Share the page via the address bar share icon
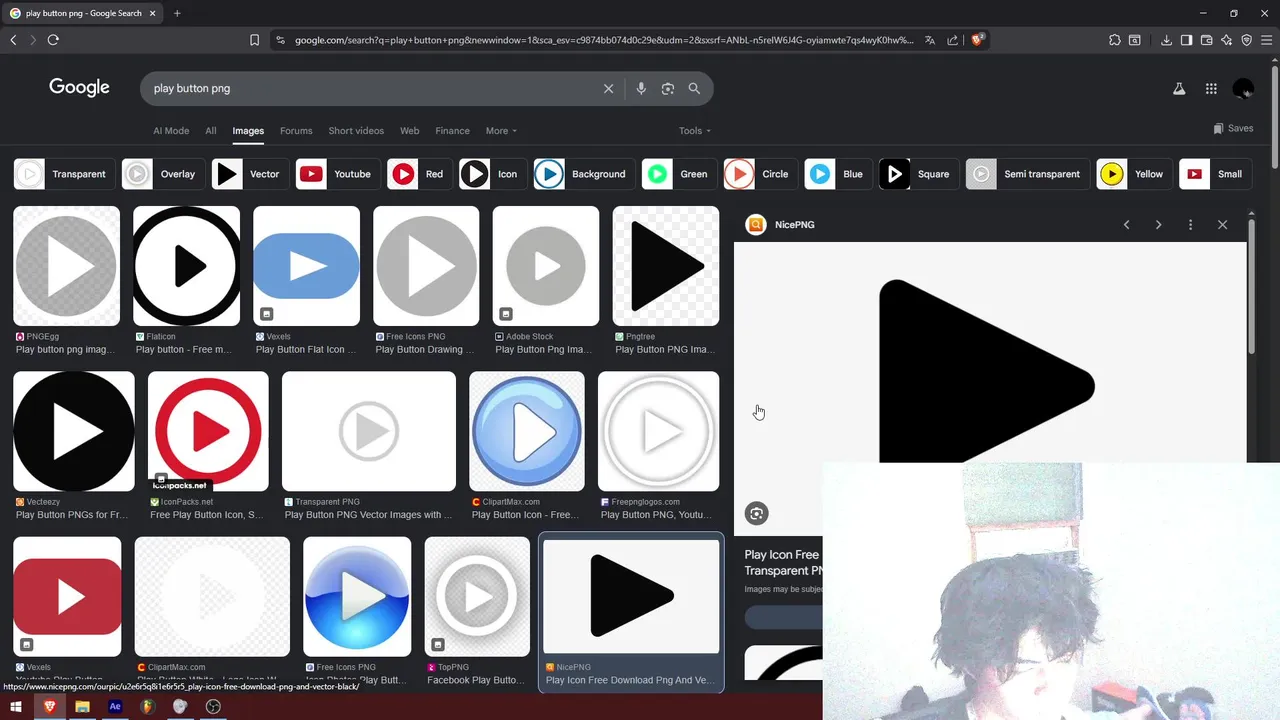The image size is (1280, 720). tap(952, 40)
